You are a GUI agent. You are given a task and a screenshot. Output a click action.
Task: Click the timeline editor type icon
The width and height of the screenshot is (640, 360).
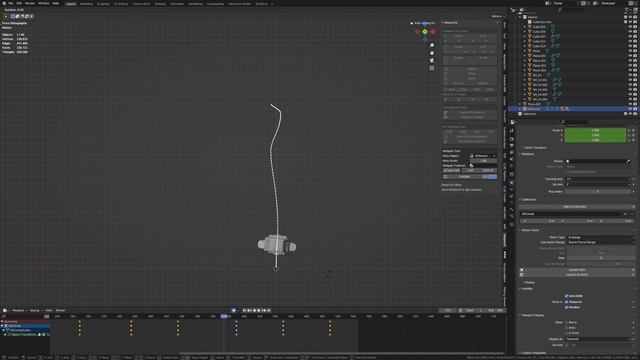(5, 311)
